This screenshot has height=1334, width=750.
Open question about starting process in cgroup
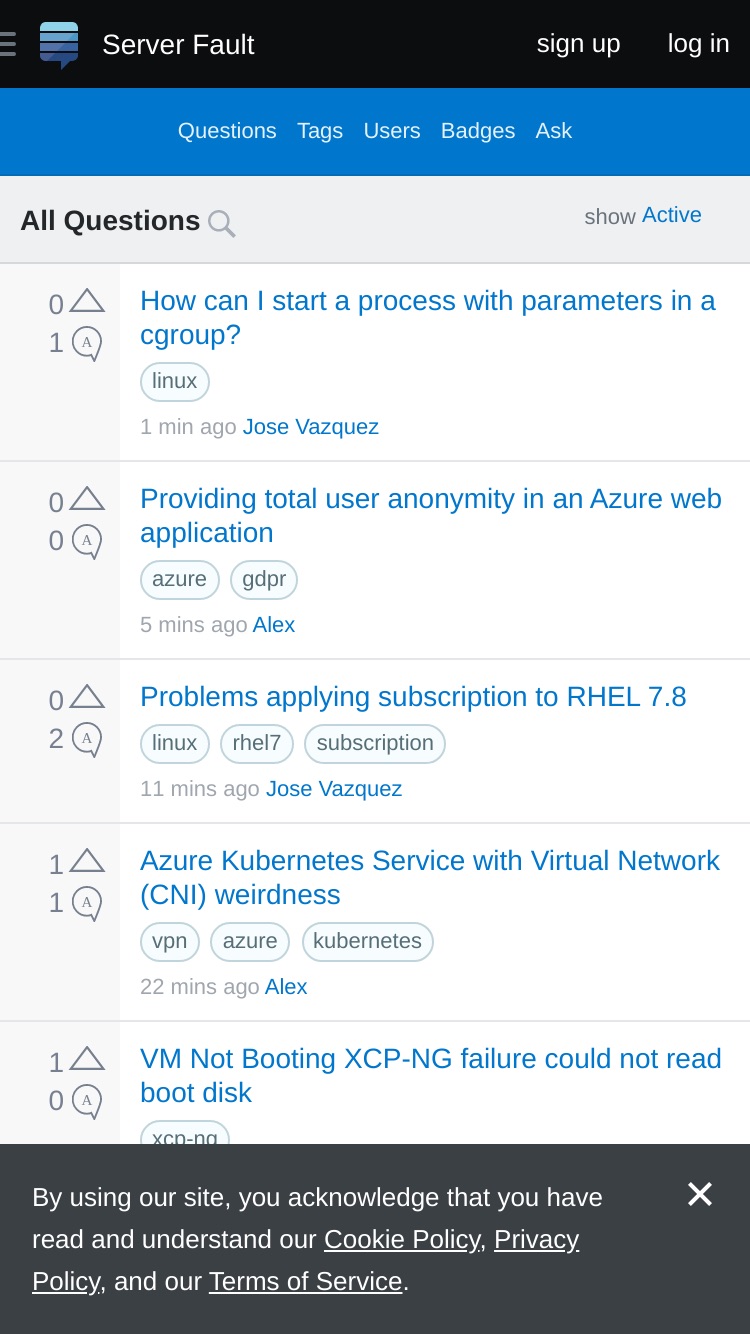tap(428, 318)
